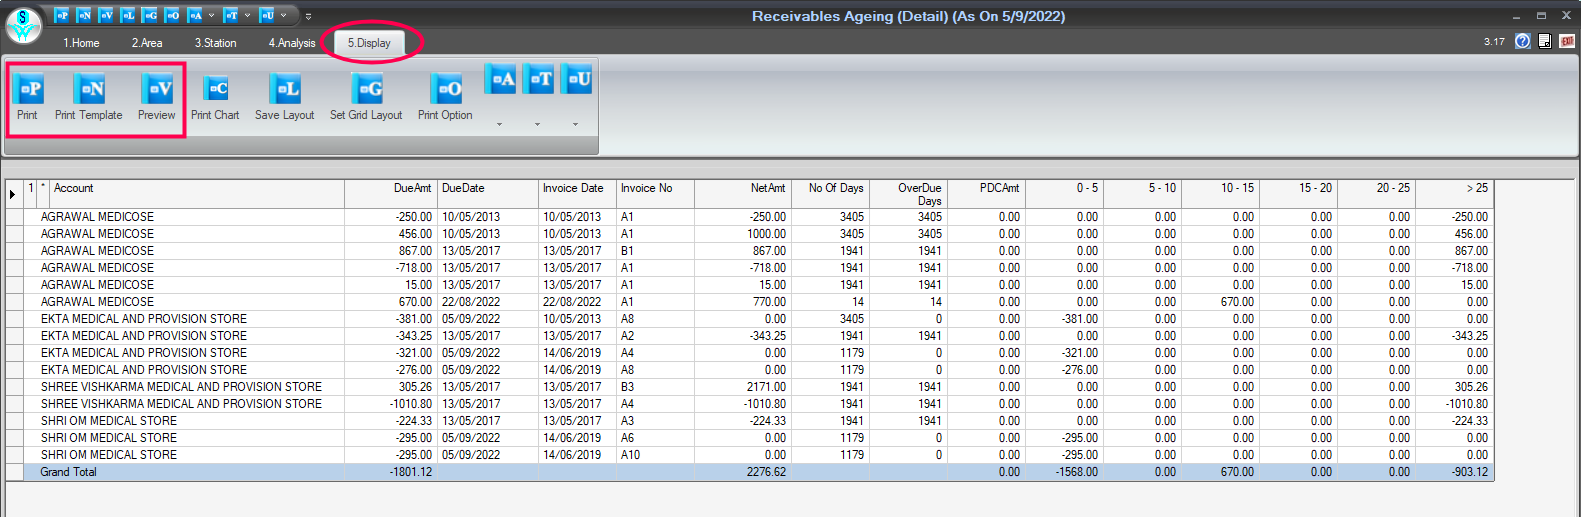Screen dimensions: 1581x517
Task: Open the 4.Analysis tab
Action: pos(291,43)
